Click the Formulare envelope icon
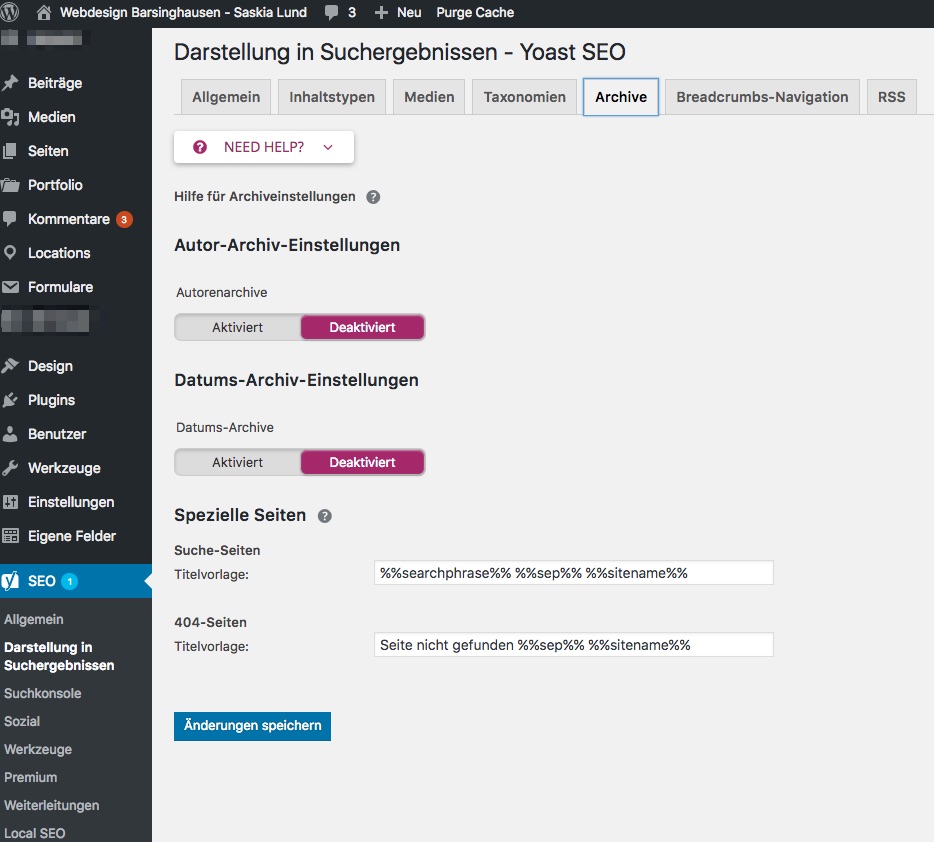 click(10, 287)
